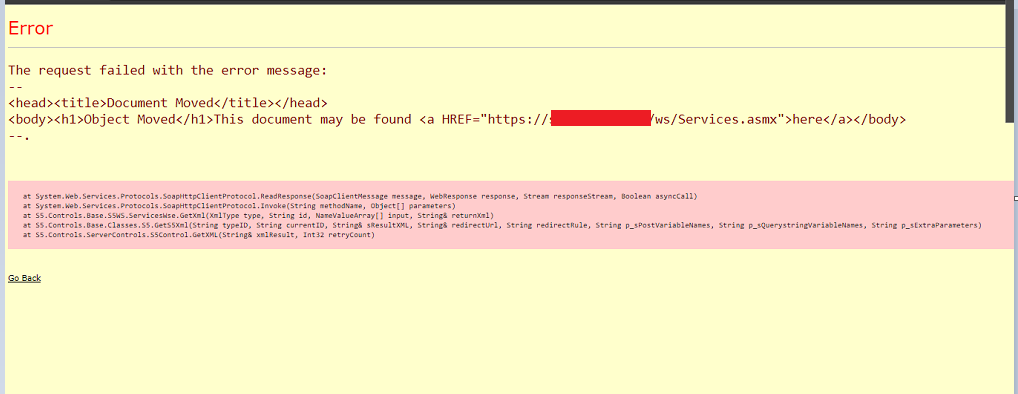Click the red Error heading
This screenshot has height=394, width=1018.
click(x=31, y=29)
